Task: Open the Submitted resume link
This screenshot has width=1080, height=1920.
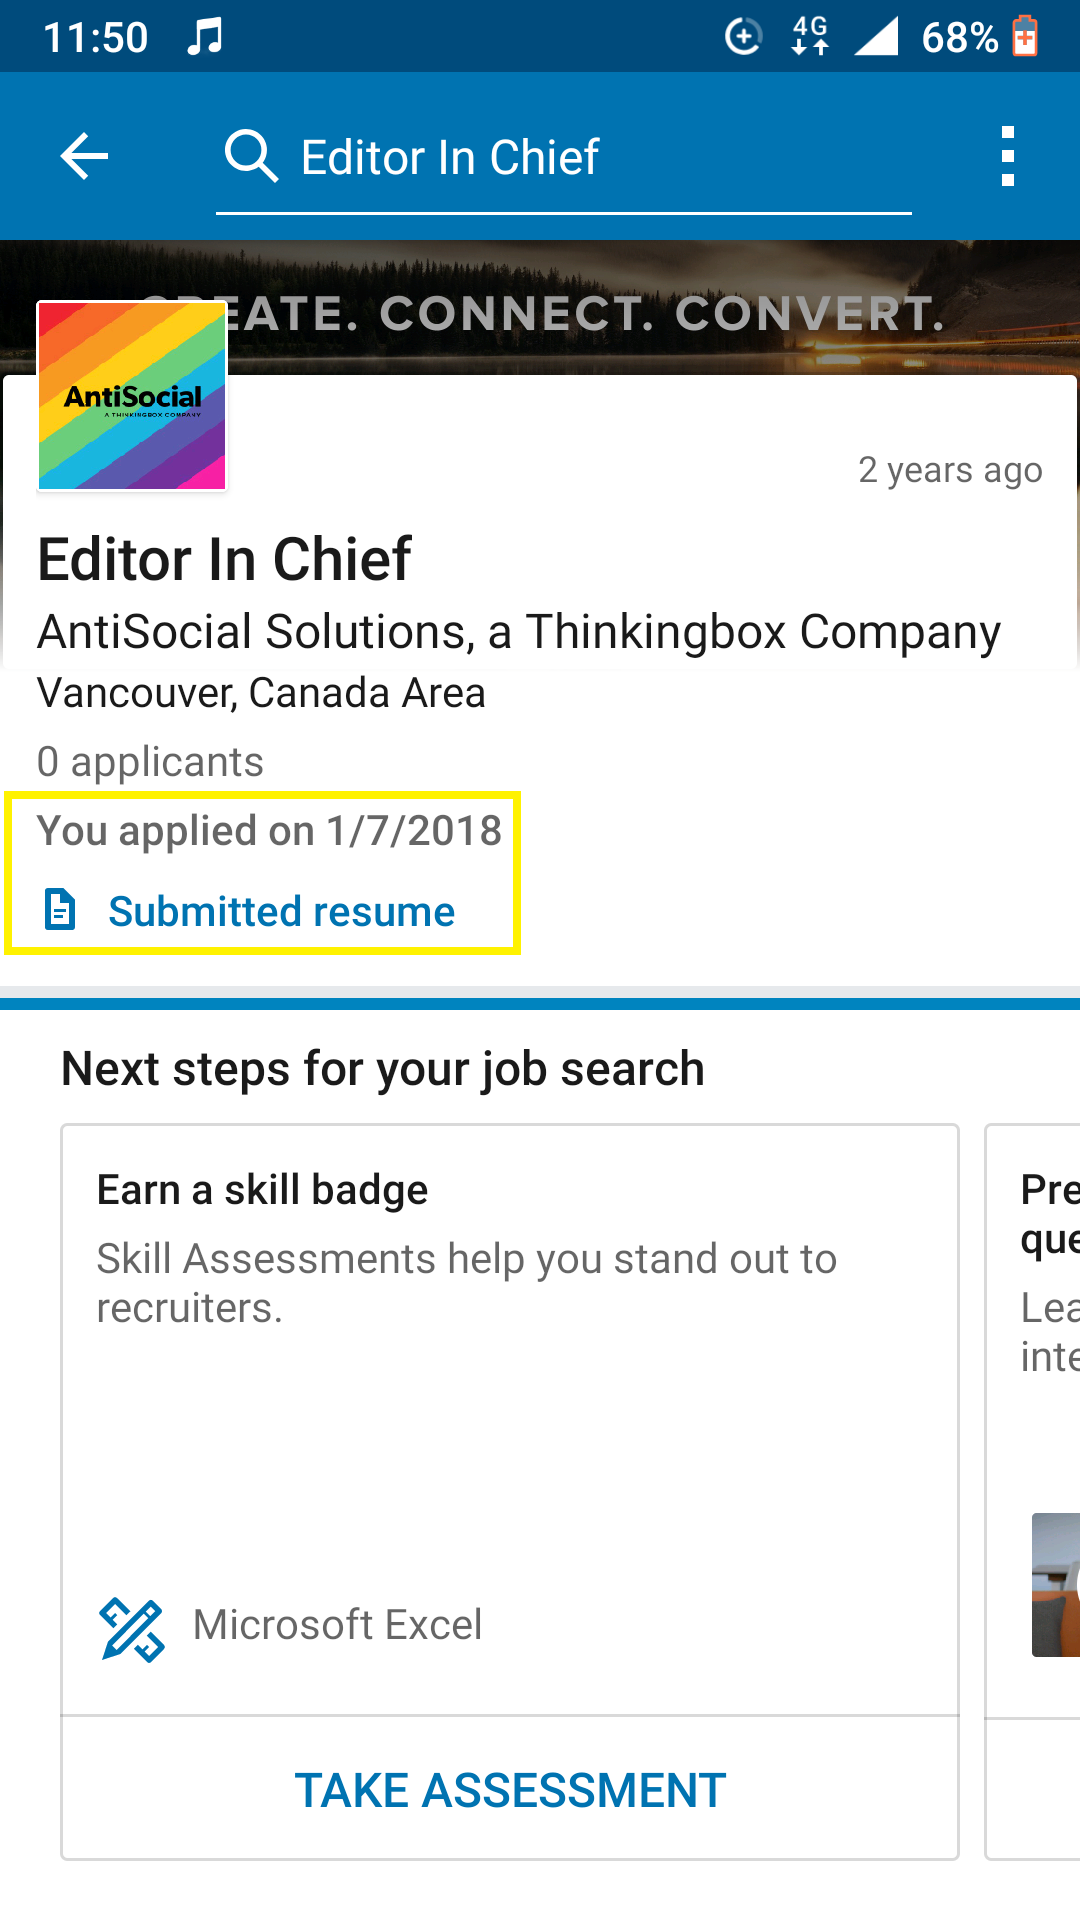Action: pos(281,911)
